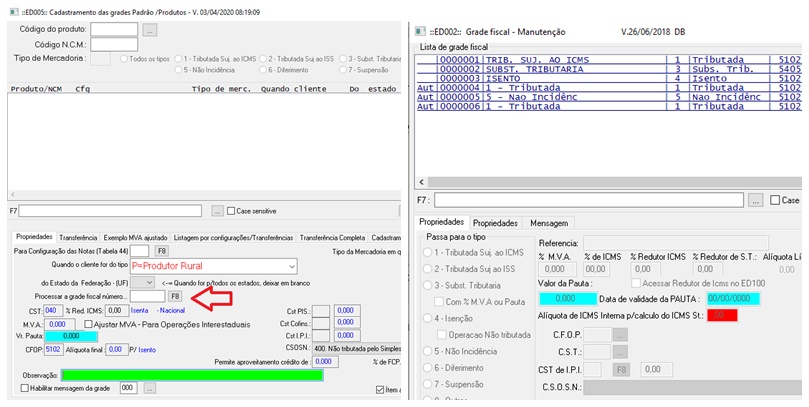Open the Mensagem tab in Grade fiscal
Viewport: 809px width, 407px height.
549,222
